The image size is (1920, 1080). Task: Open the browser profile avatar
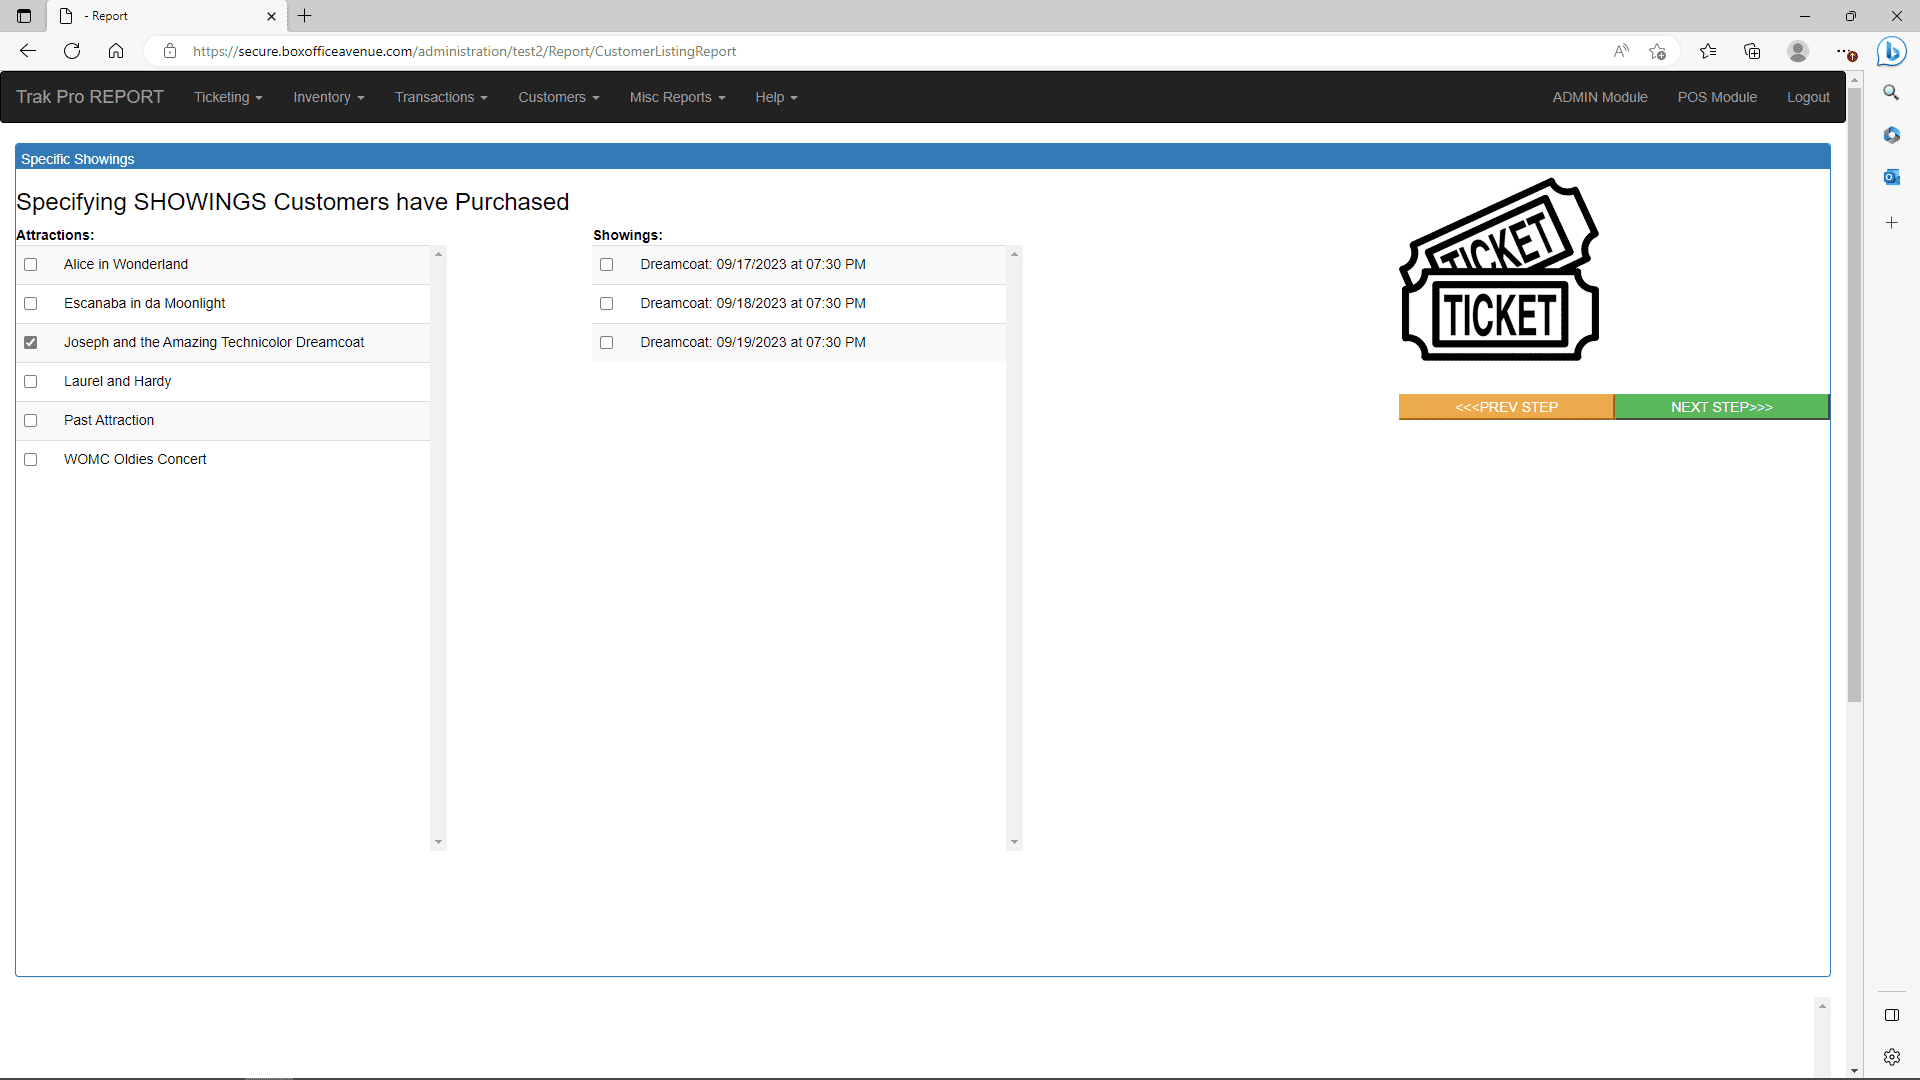pos(1798,51)
